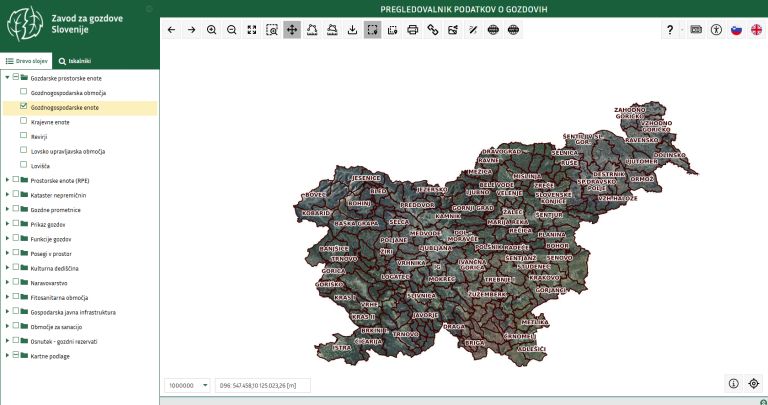Image resolution: width=768 pixels, height=405 pixels.
Task: Choose the measure area polygon tool
Action: tap(332, 30)
